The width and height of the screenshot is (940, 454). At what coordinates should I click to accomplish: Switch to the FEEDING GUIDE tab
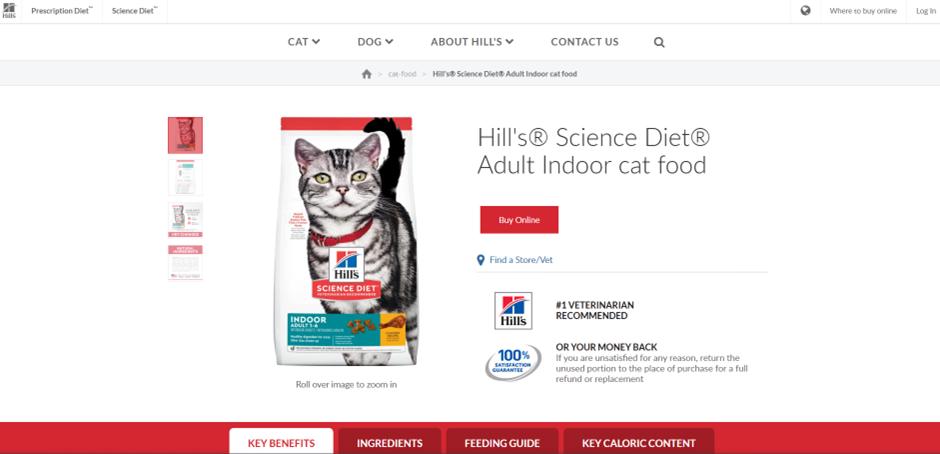pos(502,443)
